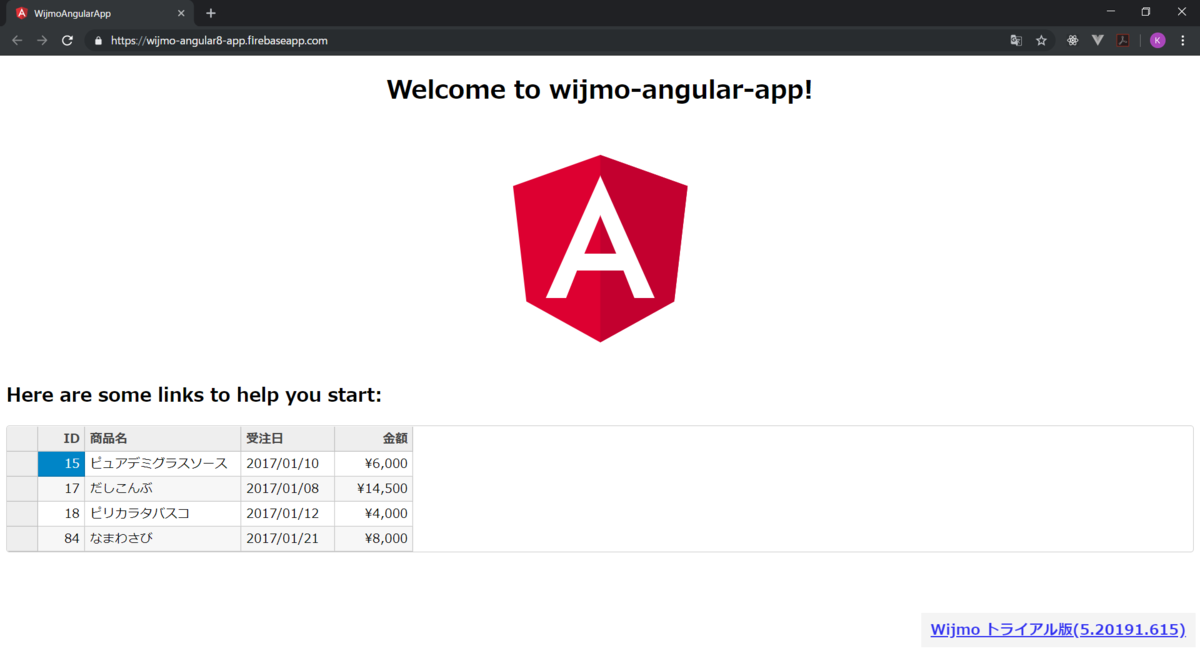Select date cell 2017/01/10
Viewport: 1200px width, 651px height.
[x=288, y=463]
